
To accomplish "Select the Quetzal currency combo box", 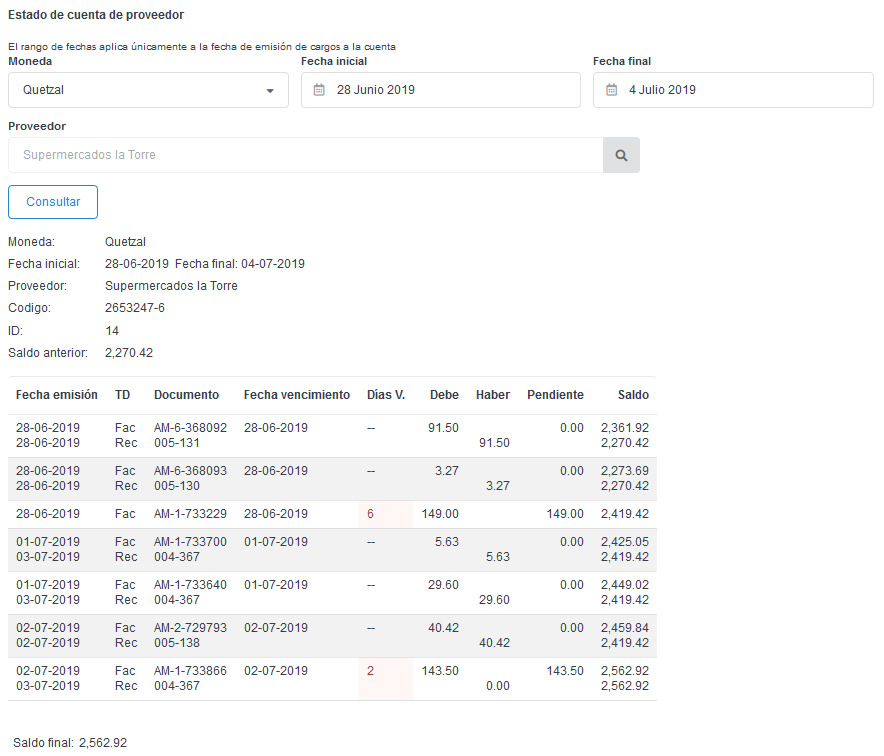I will point(148,90).
